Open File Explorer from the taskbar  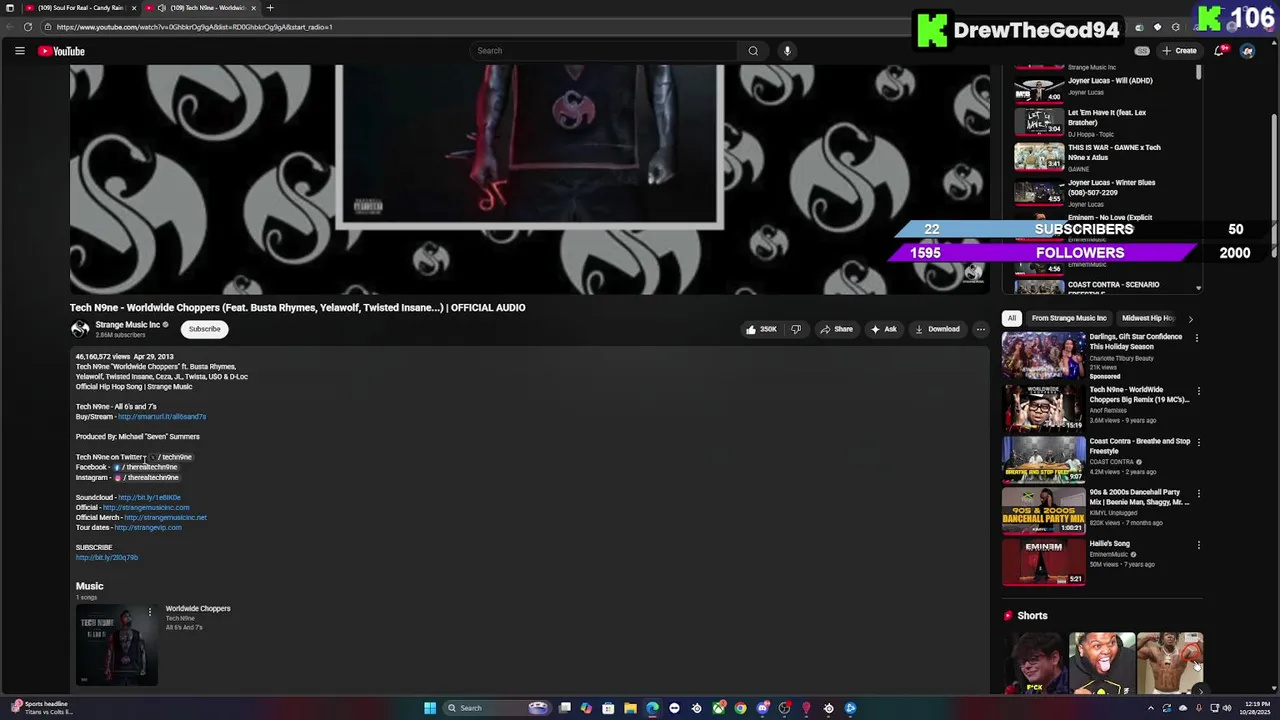(x=630, y=708)
